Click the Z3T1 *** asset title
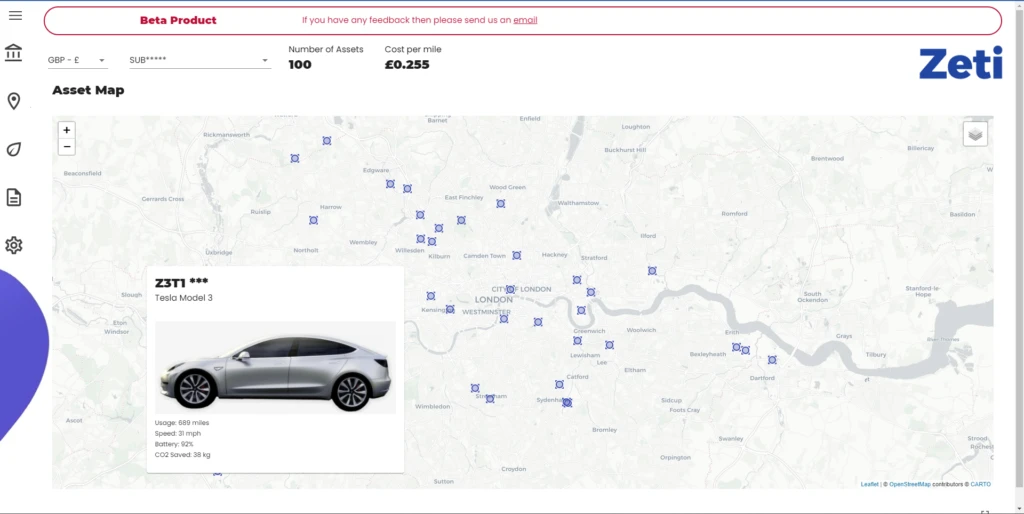This screenshot has height=514, width=1024. 182,283
